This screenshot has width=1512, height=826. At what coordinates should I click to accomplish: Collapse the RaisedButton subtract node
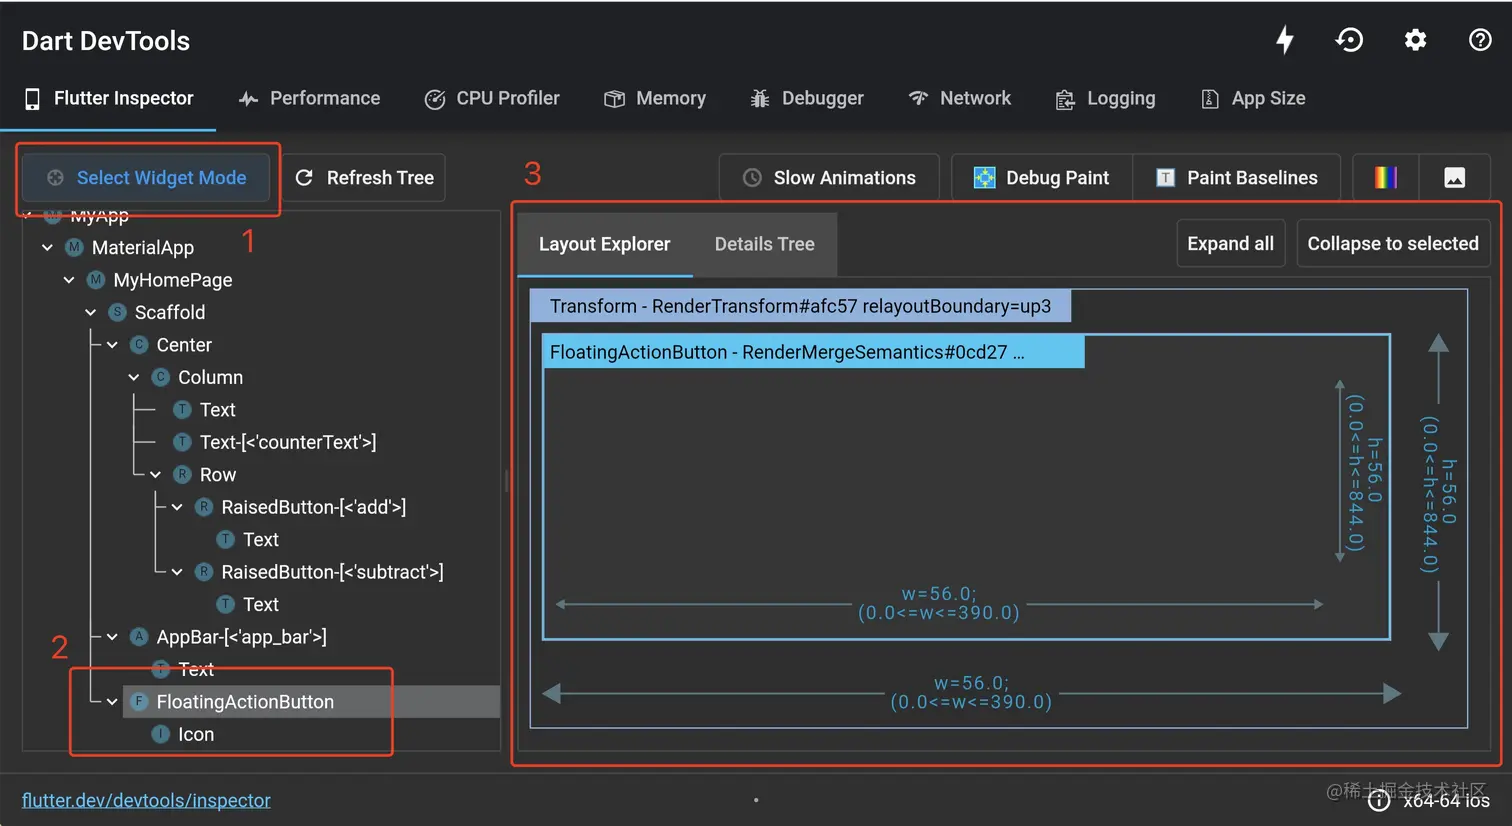(x=178, y=572)
